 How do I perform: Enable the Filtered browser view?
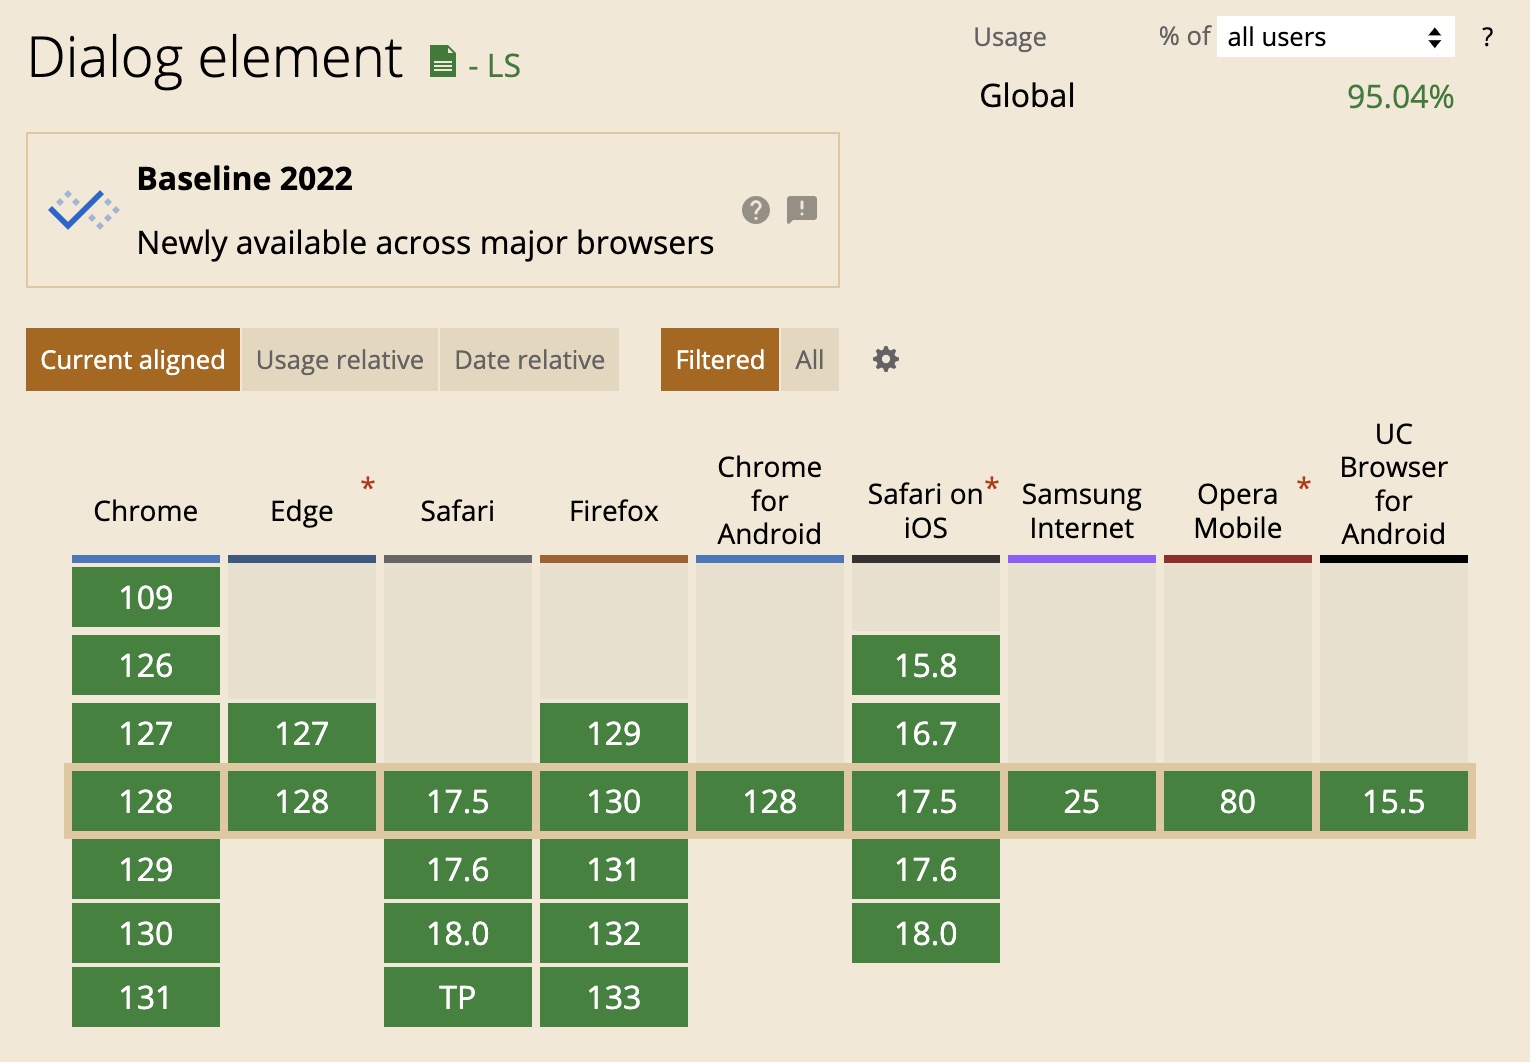[719, 359]
